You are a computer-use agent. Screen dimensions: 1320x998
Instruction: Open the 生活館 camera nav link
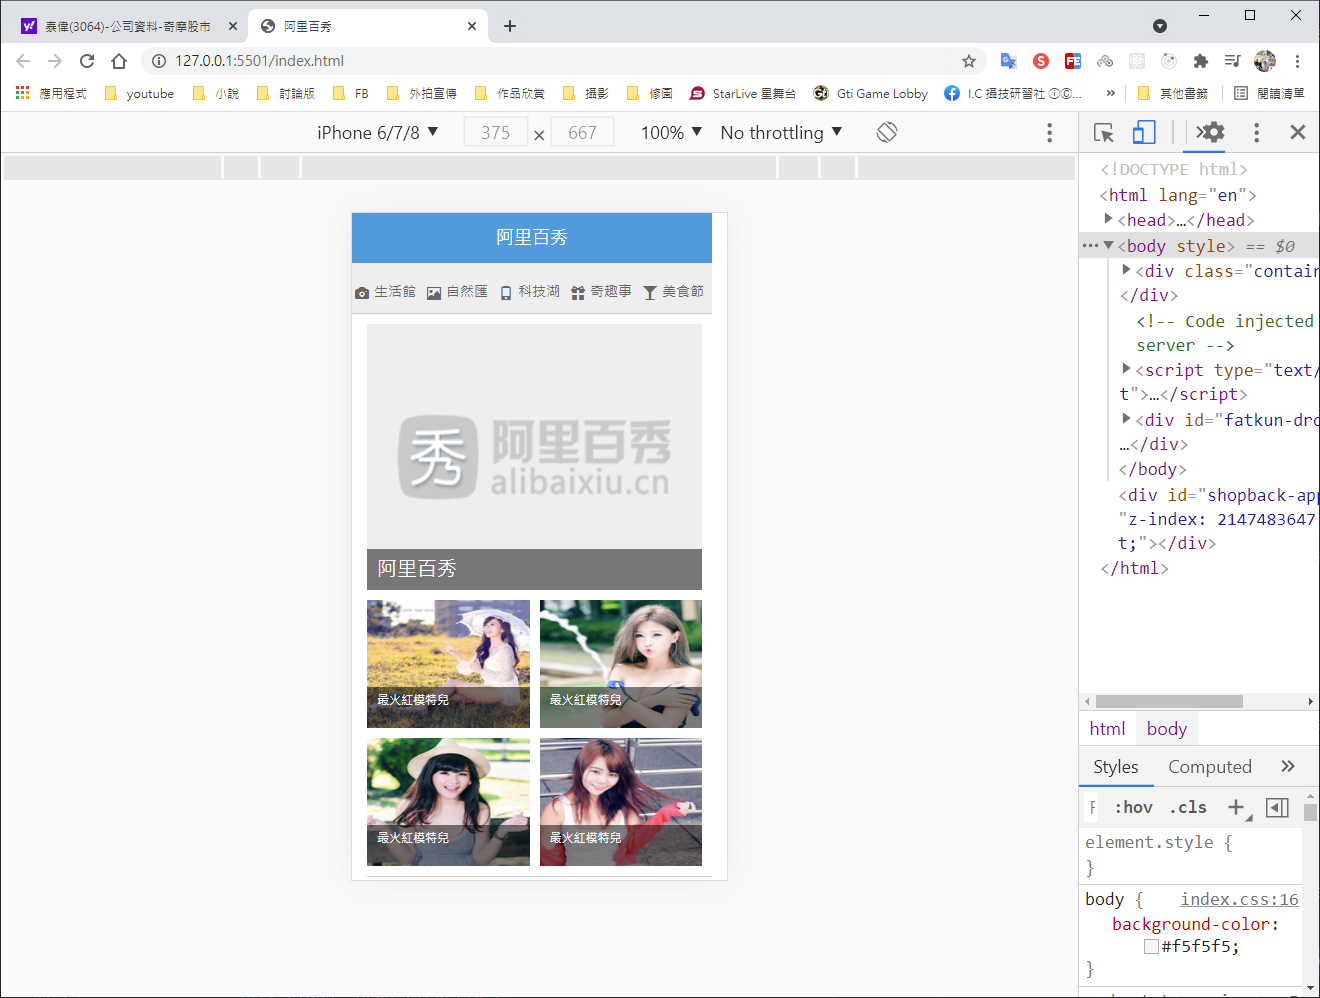pos(385,291)
